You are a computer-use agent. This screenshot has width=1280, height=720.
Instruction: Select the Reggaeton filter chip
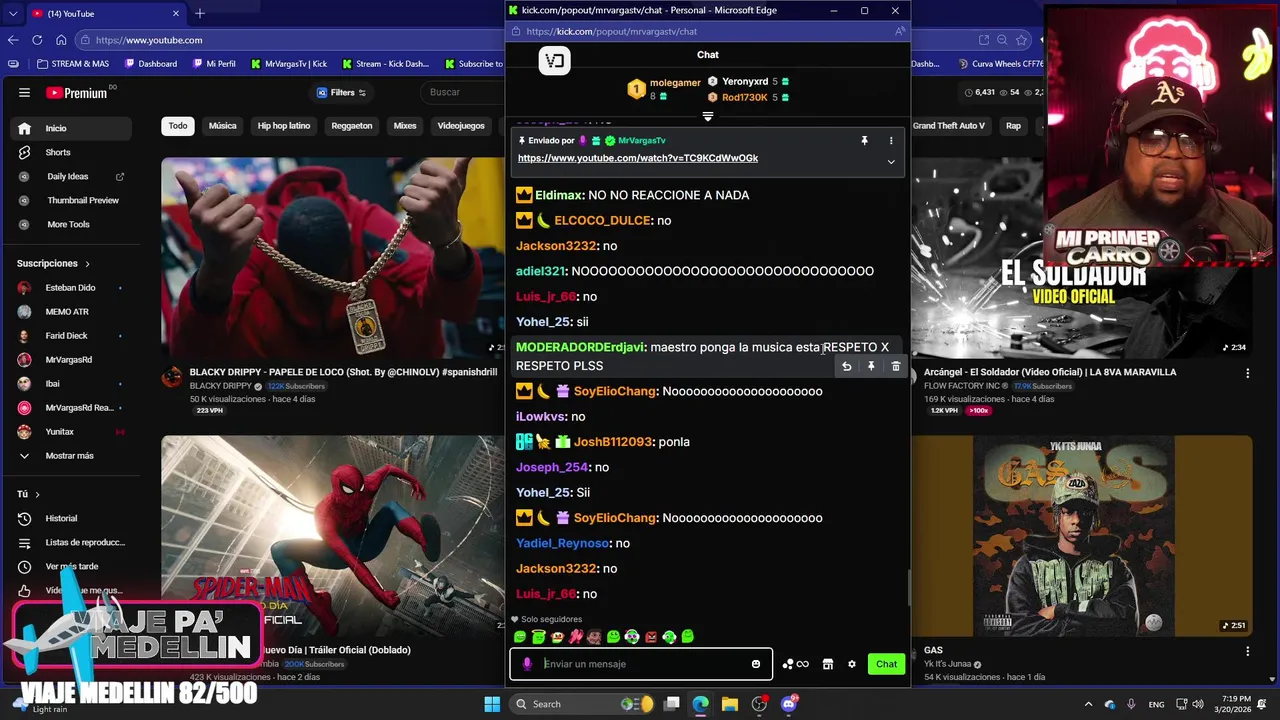[x=352, y=126]
